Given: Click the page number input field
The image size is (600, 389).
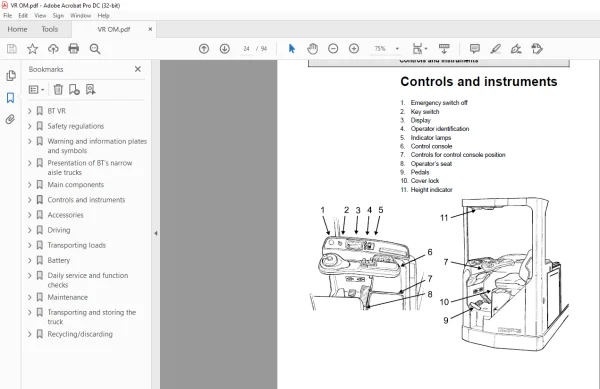Looking at the screenshot, I should (x=246, y=49).
